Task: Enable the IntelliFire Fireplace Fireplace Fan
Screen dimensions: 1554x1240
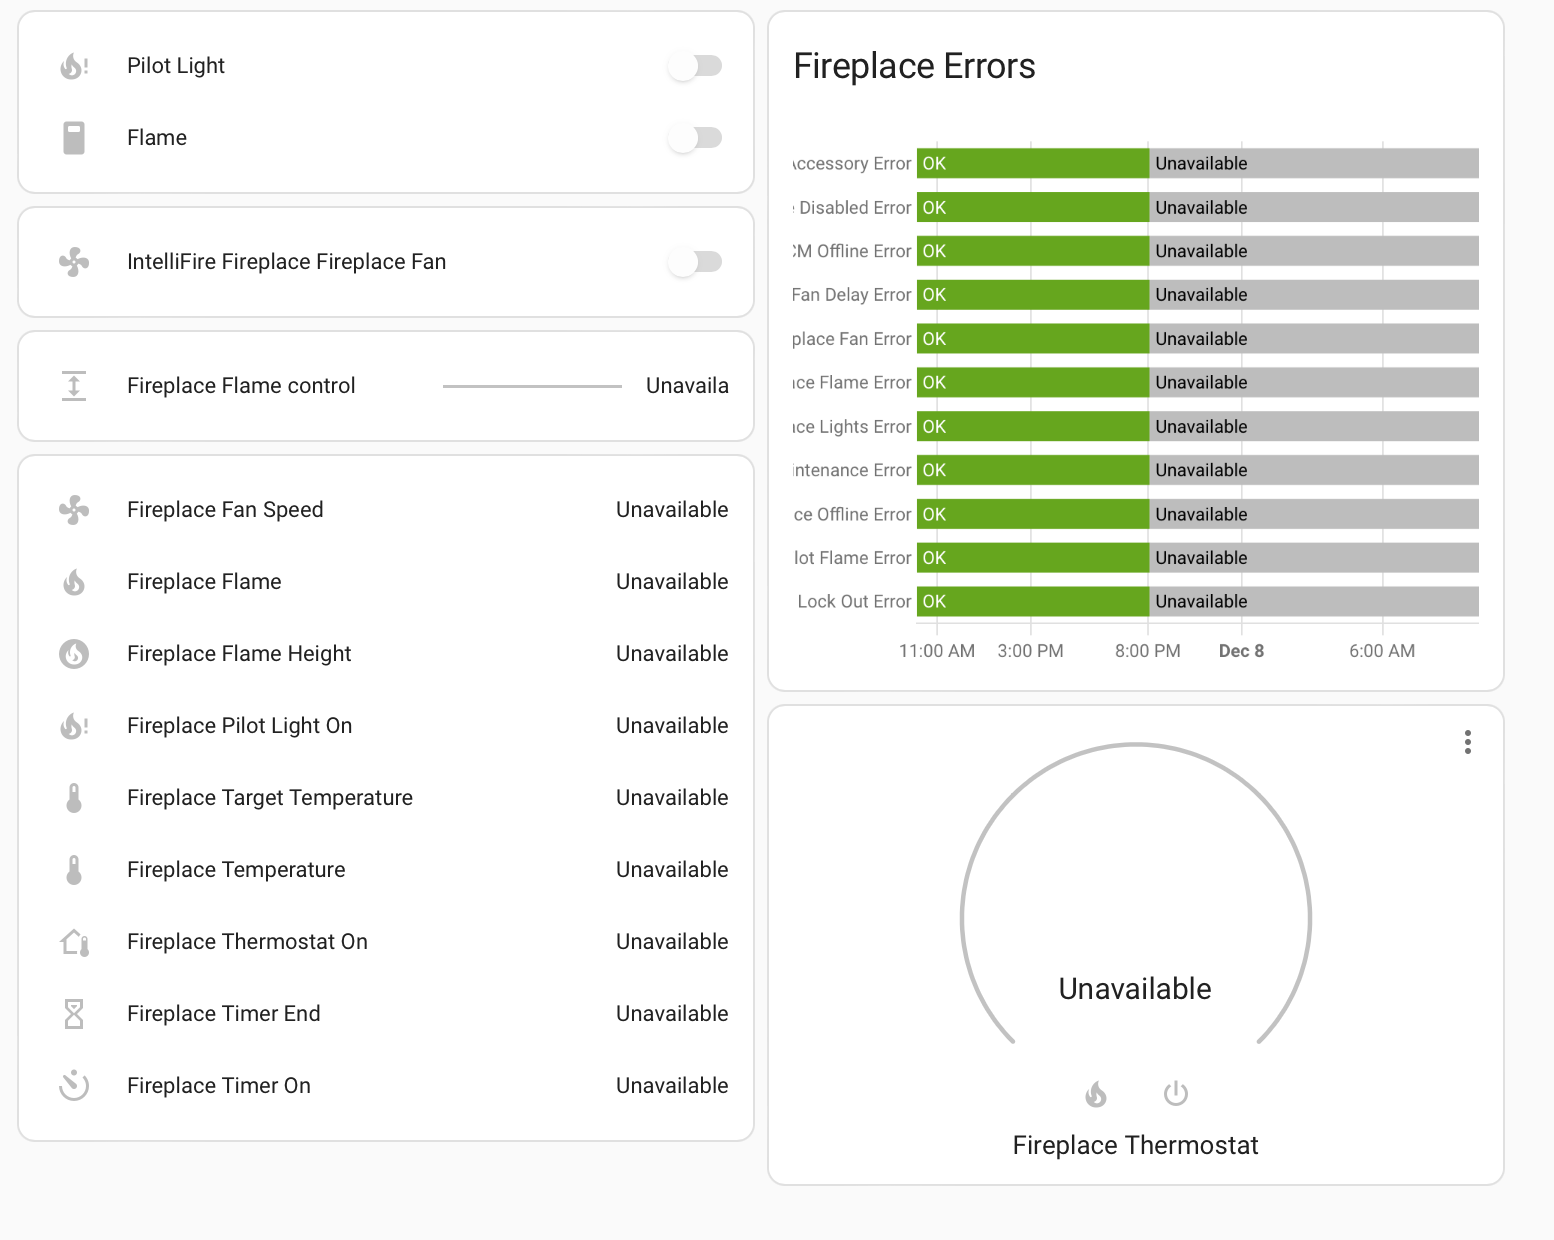Action: pos(697,262)
